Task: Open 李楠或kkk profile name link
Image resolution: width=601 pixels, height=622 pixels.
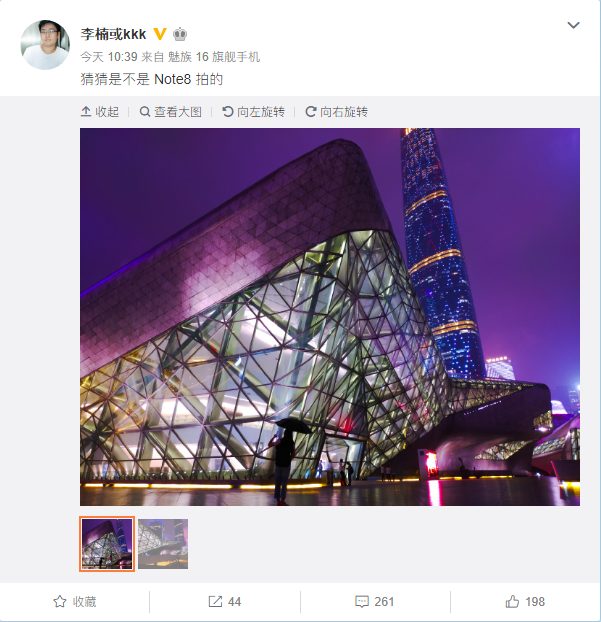Action: pyautogui.click(x=113, y=34)
